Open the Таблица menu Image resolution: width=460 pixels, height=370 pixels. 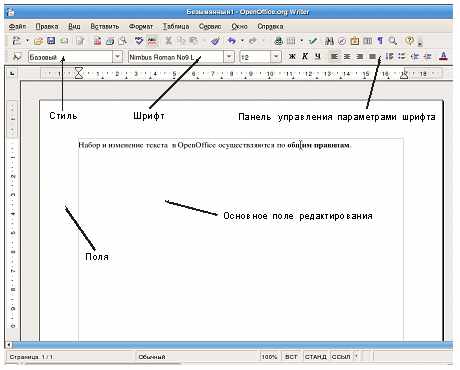tap(176, 26)
